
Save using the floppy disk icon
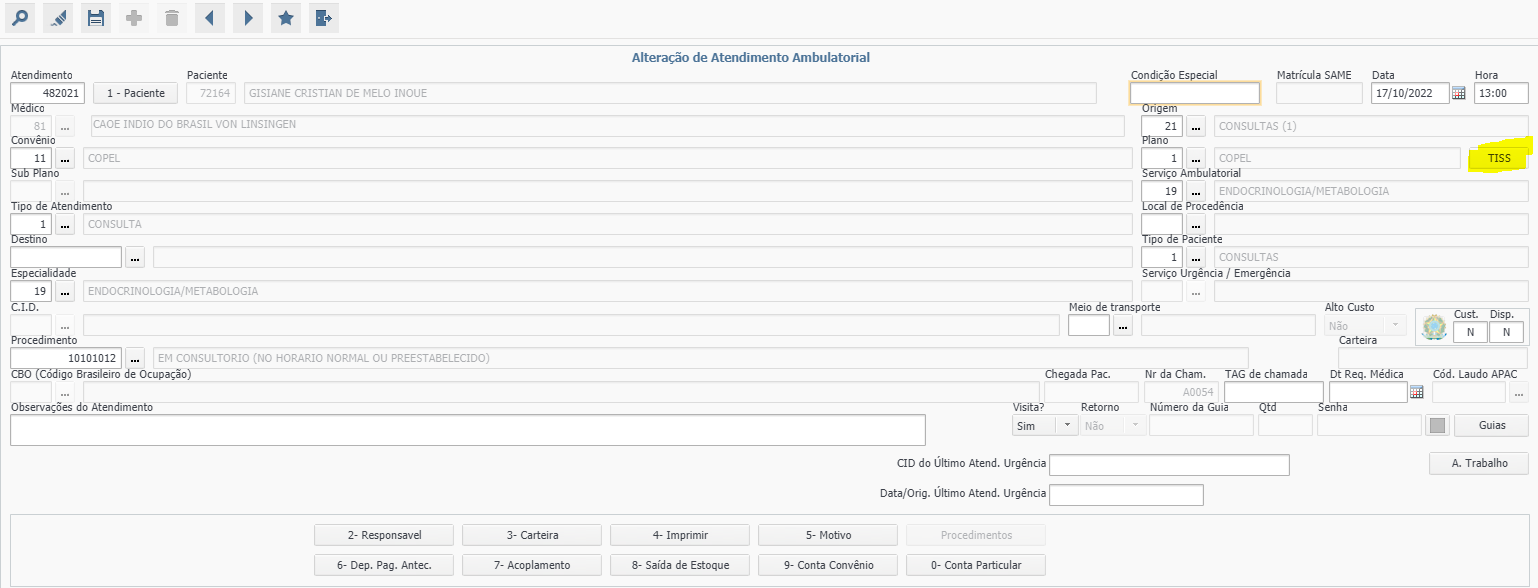point(96,18)
